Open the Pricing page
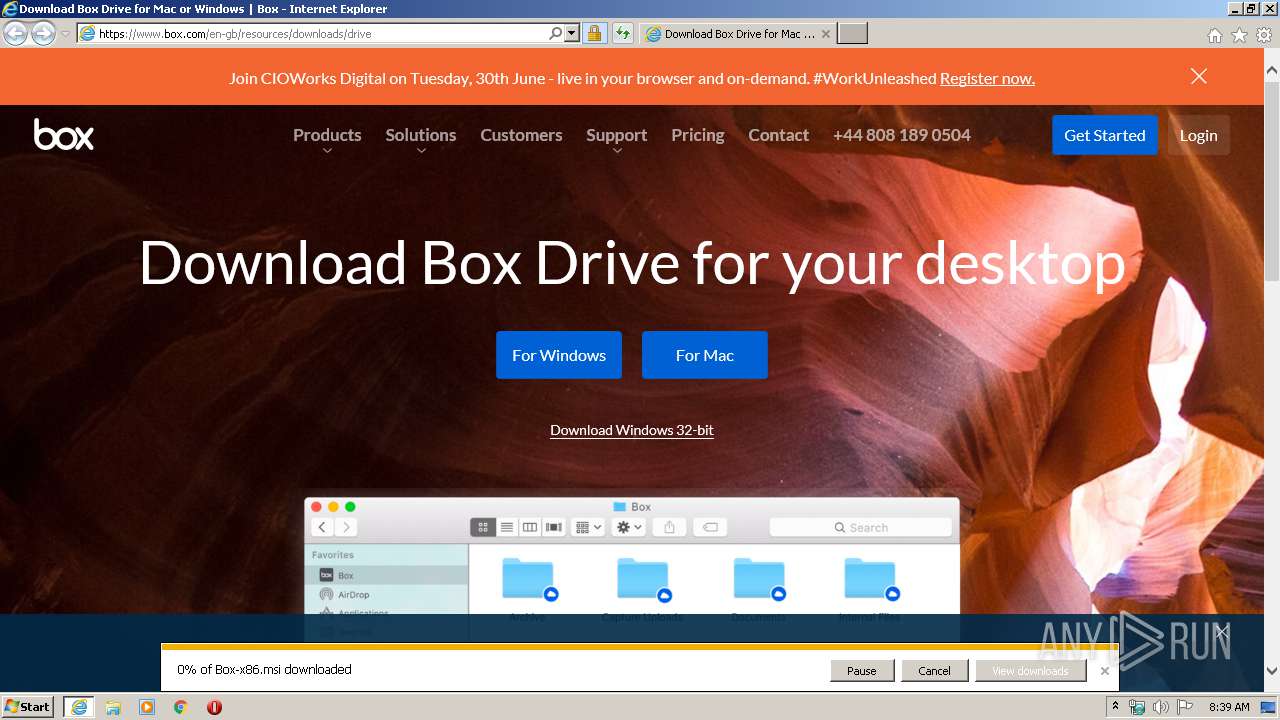The height and width of the screenshot is (720, 1280). pyautogui.click(x=698, y=135)
